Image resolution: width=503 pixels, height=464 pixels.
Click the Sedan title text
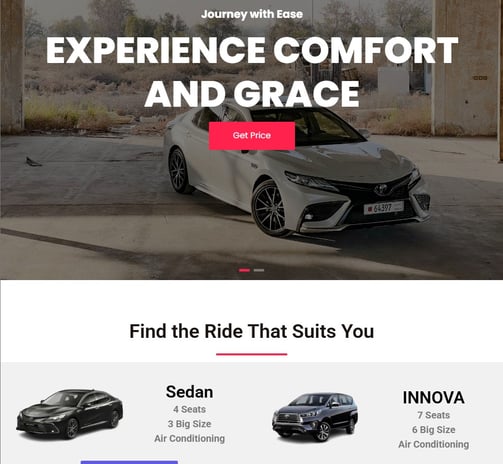coord(189,392)
